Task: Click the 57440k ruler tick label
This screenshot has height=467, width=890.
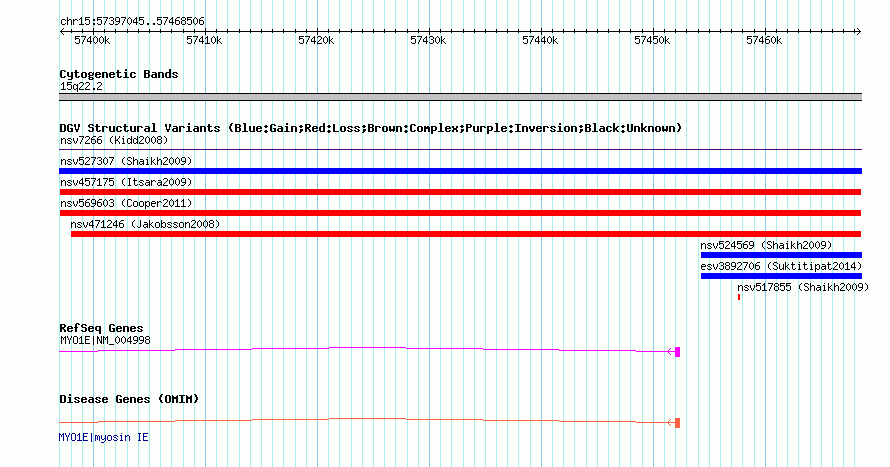Action: tap(540, 40)
